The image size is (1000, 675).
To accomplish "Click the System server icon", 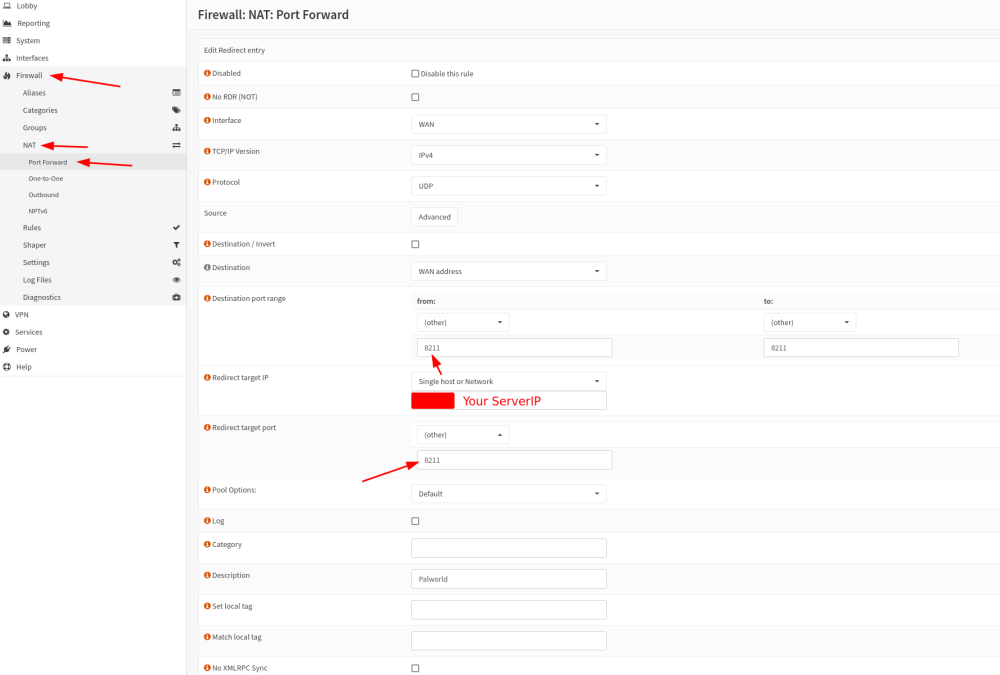I will (7, 40).
